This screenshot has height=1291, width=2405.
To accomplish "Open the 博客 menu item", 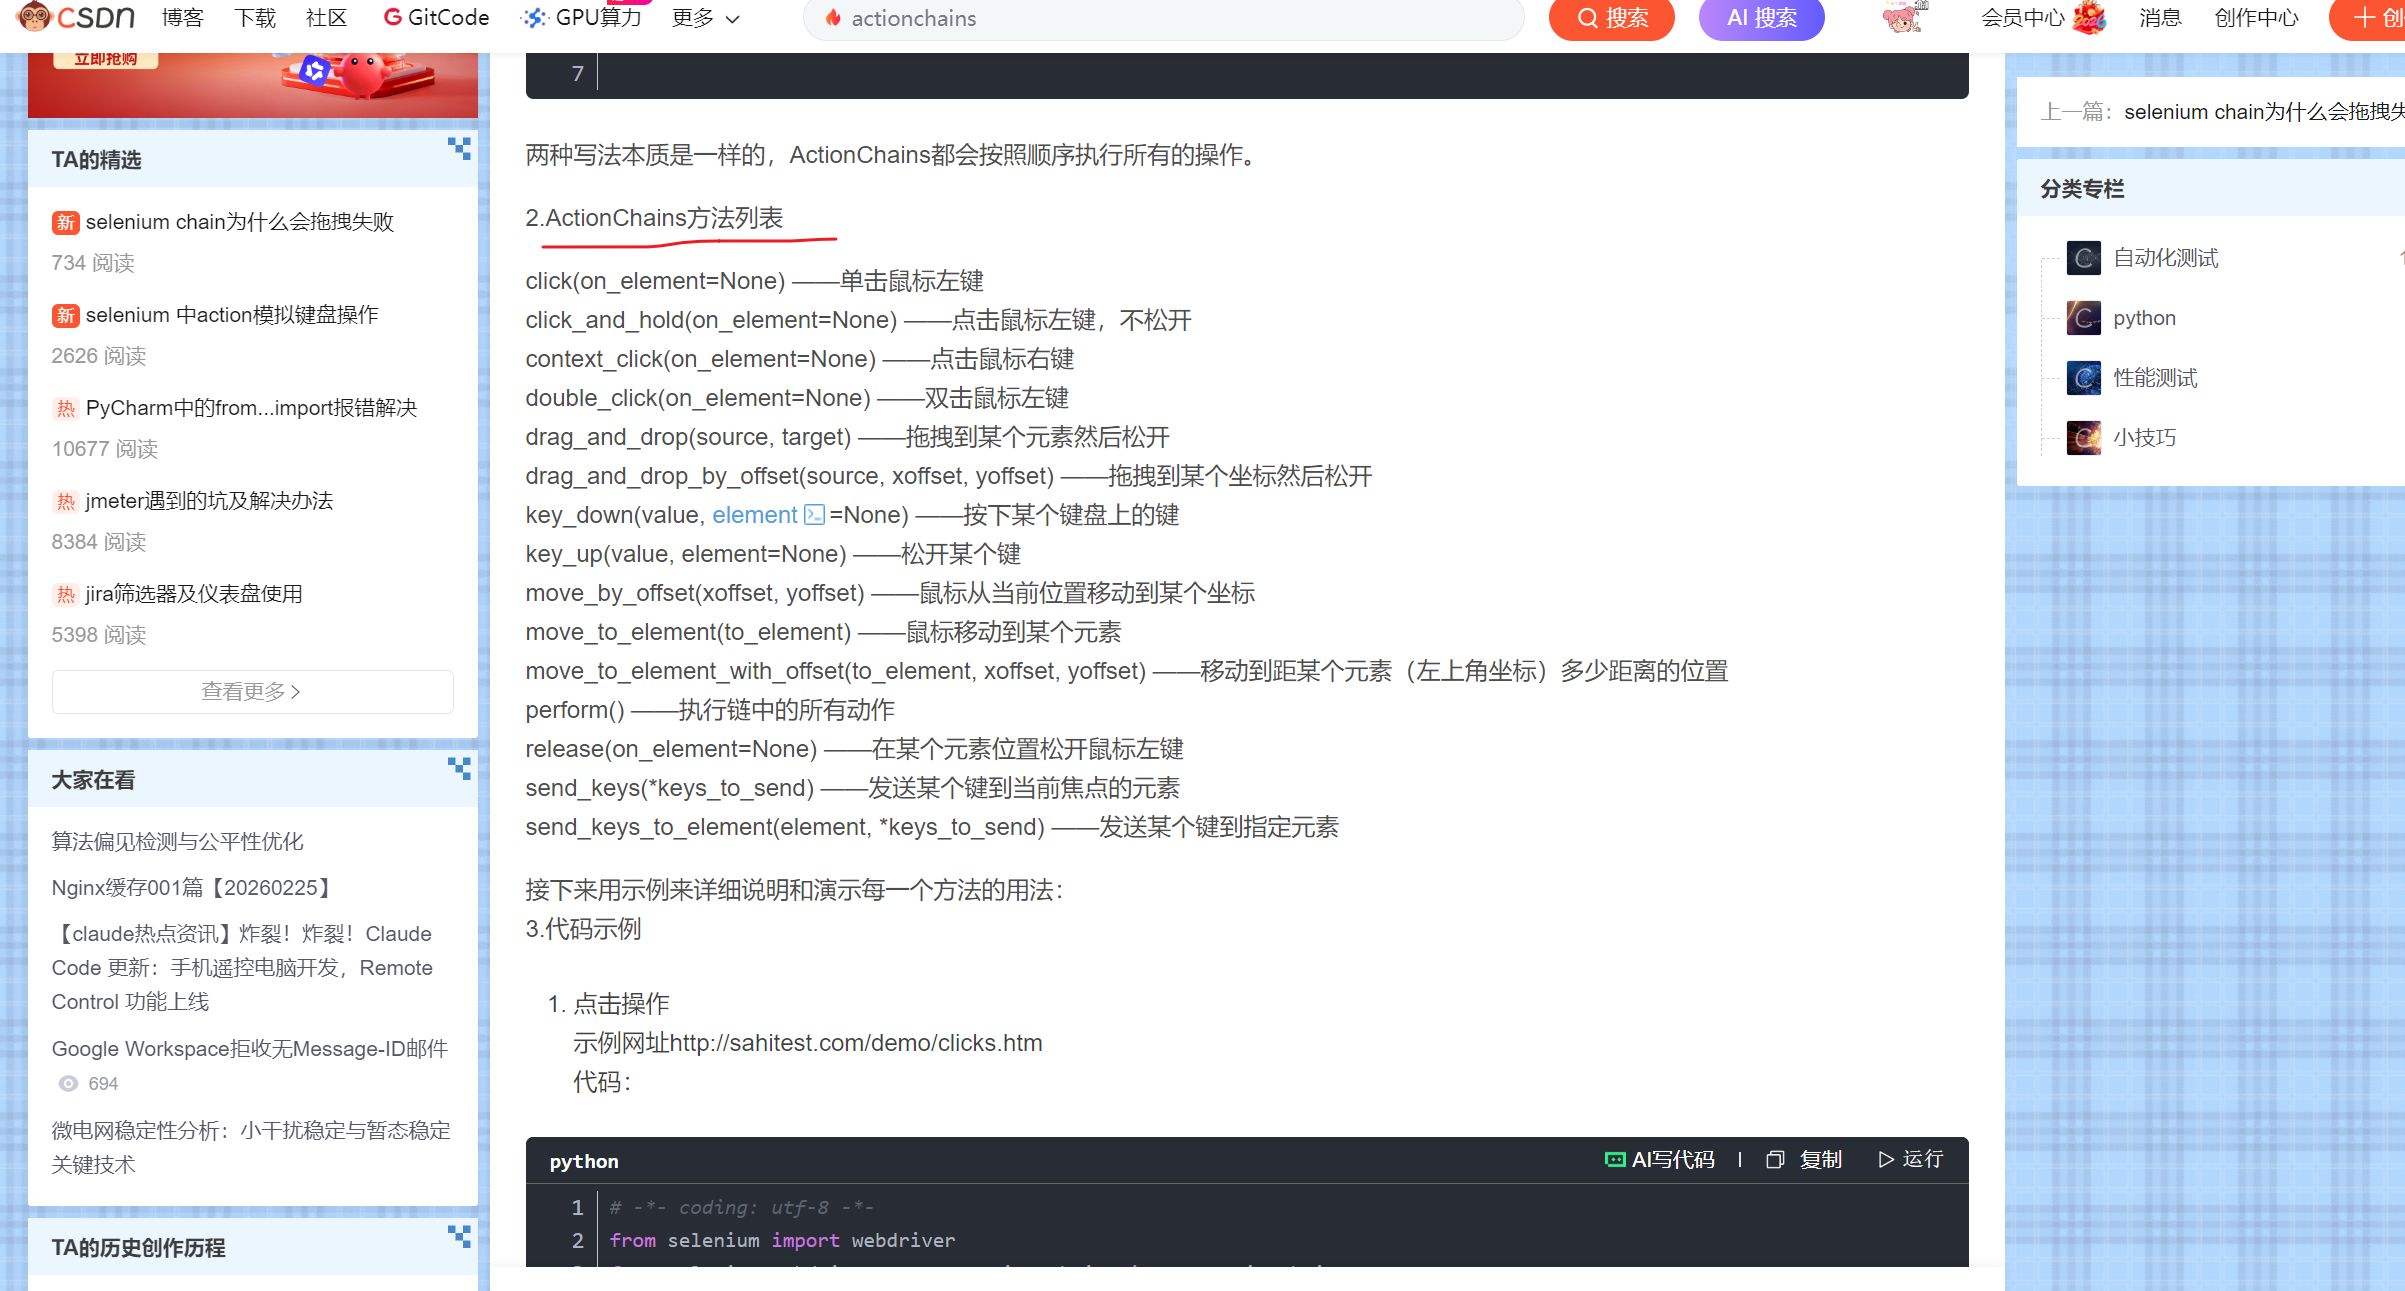I will [182, 18].
